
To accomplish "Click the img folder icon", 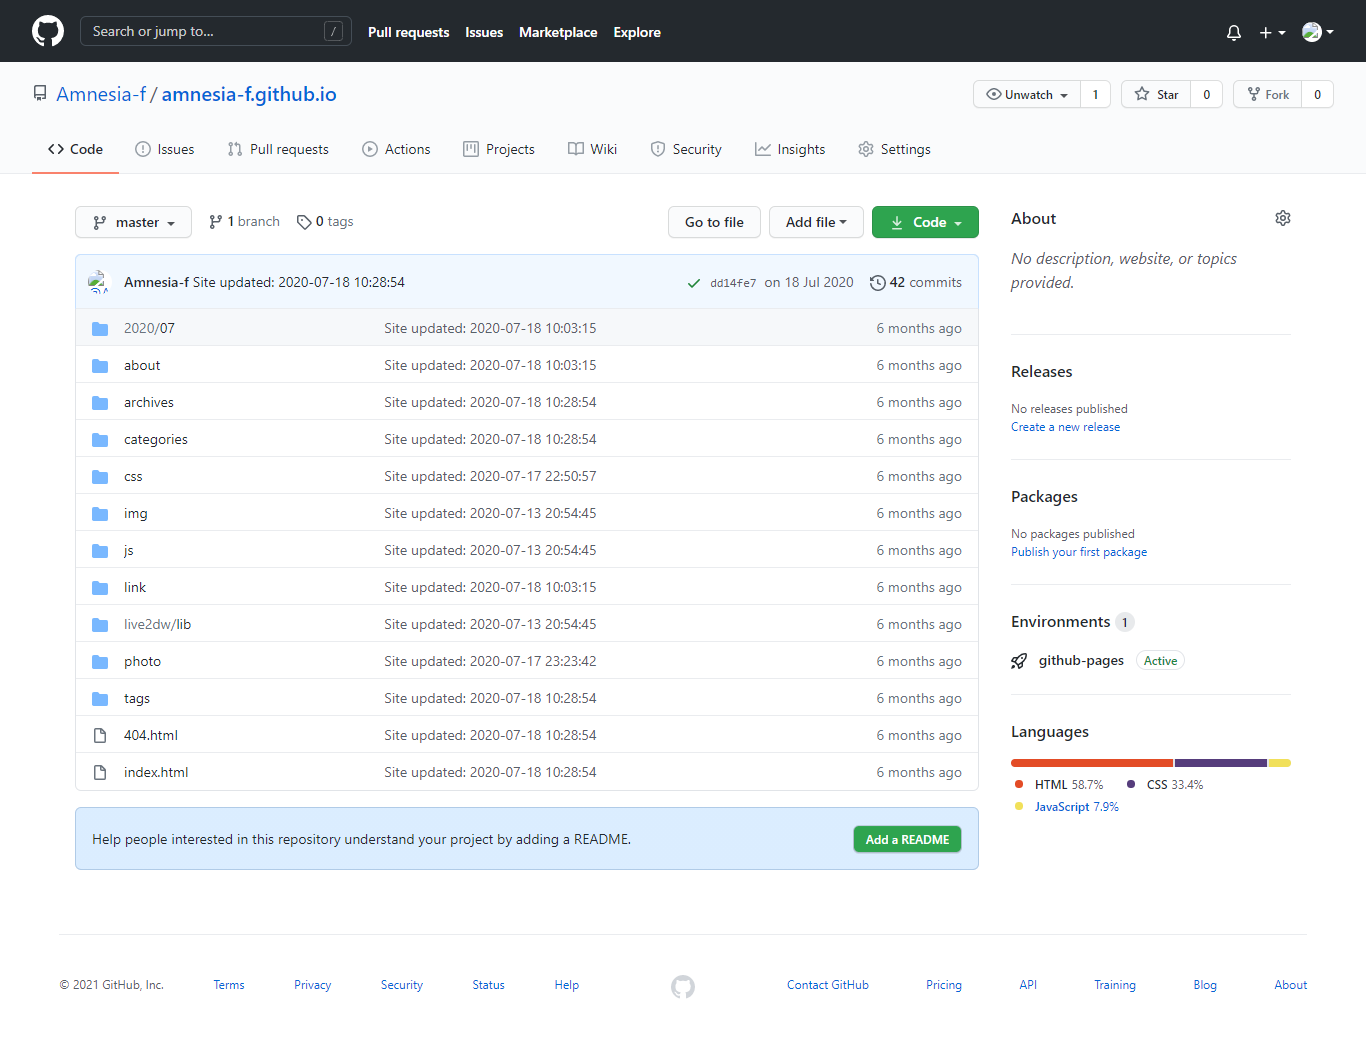I will pyautogui.click(x=100, y=513).
